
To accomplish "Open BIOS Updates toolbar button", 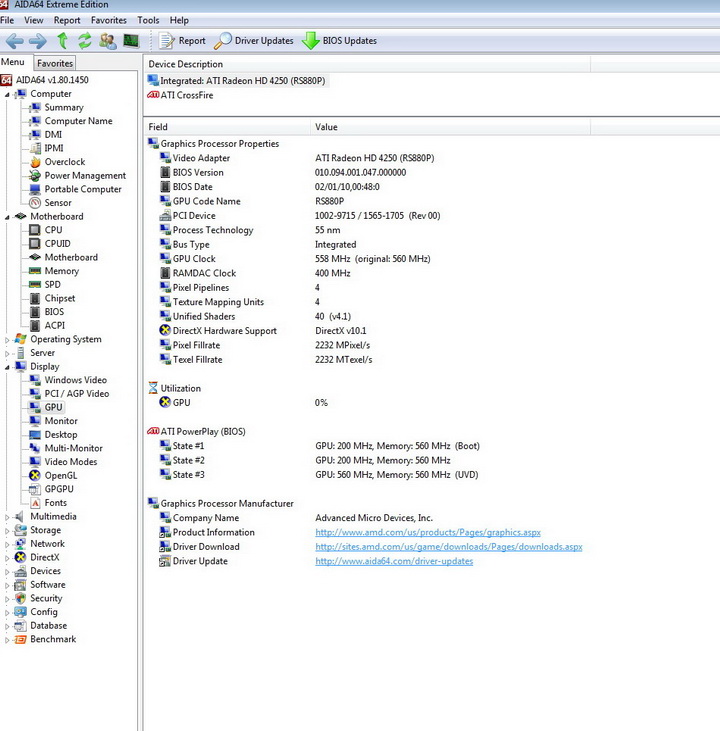I will (x=339, y=41).
